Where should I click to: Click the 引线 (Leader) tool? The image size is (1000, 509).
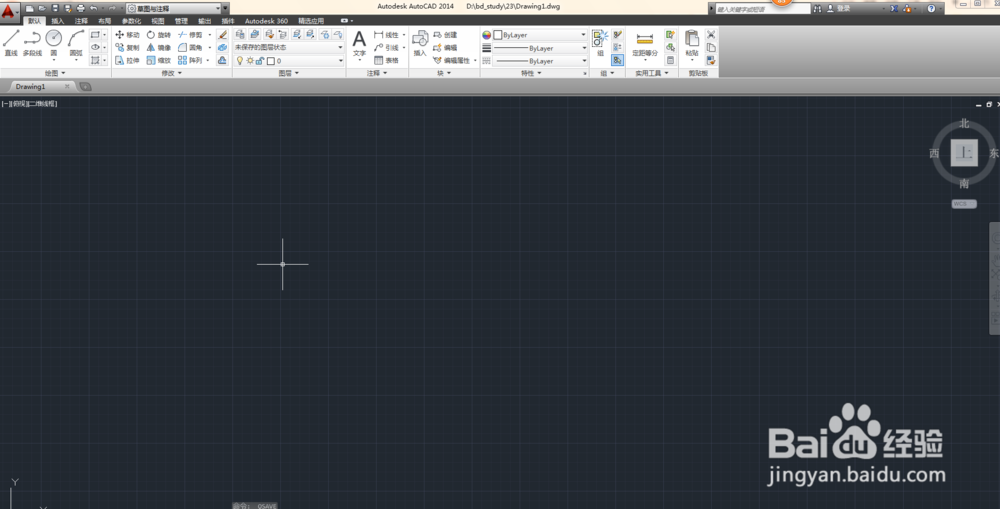coord(386,47)
